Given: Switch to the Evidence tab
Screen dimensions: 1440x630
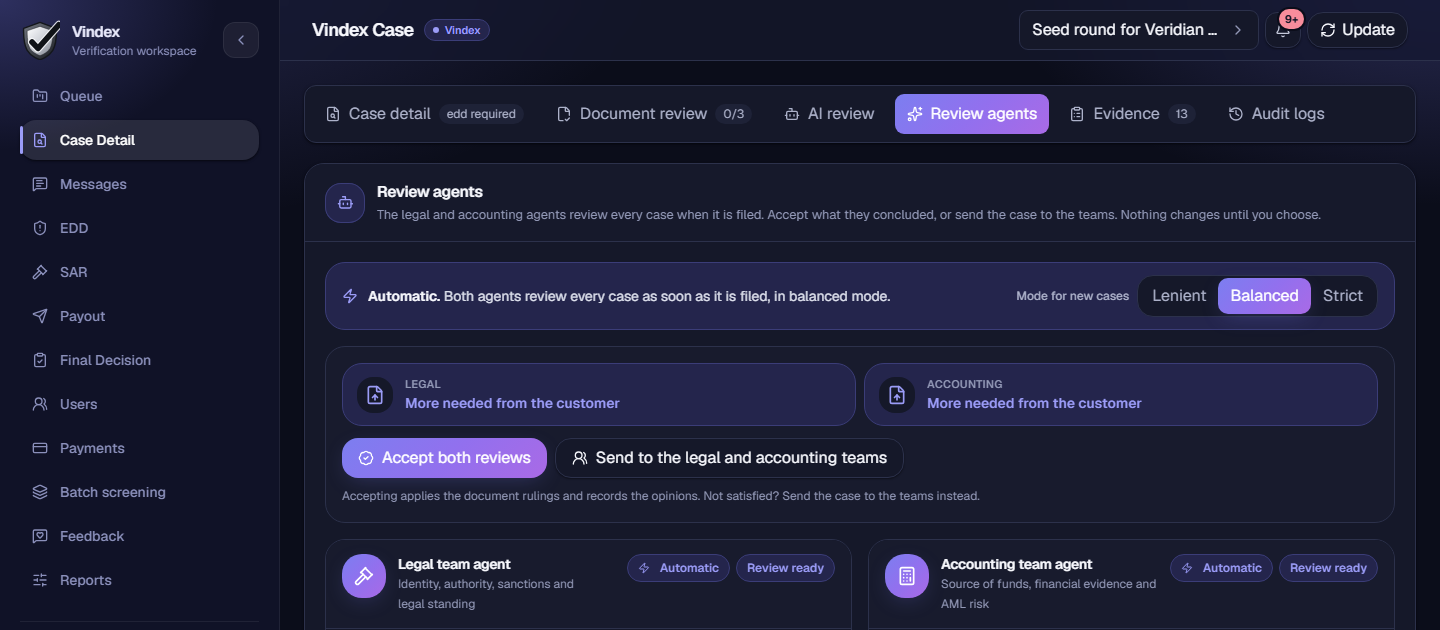Looking at the screenshot, I should (x=1132, y=114).
